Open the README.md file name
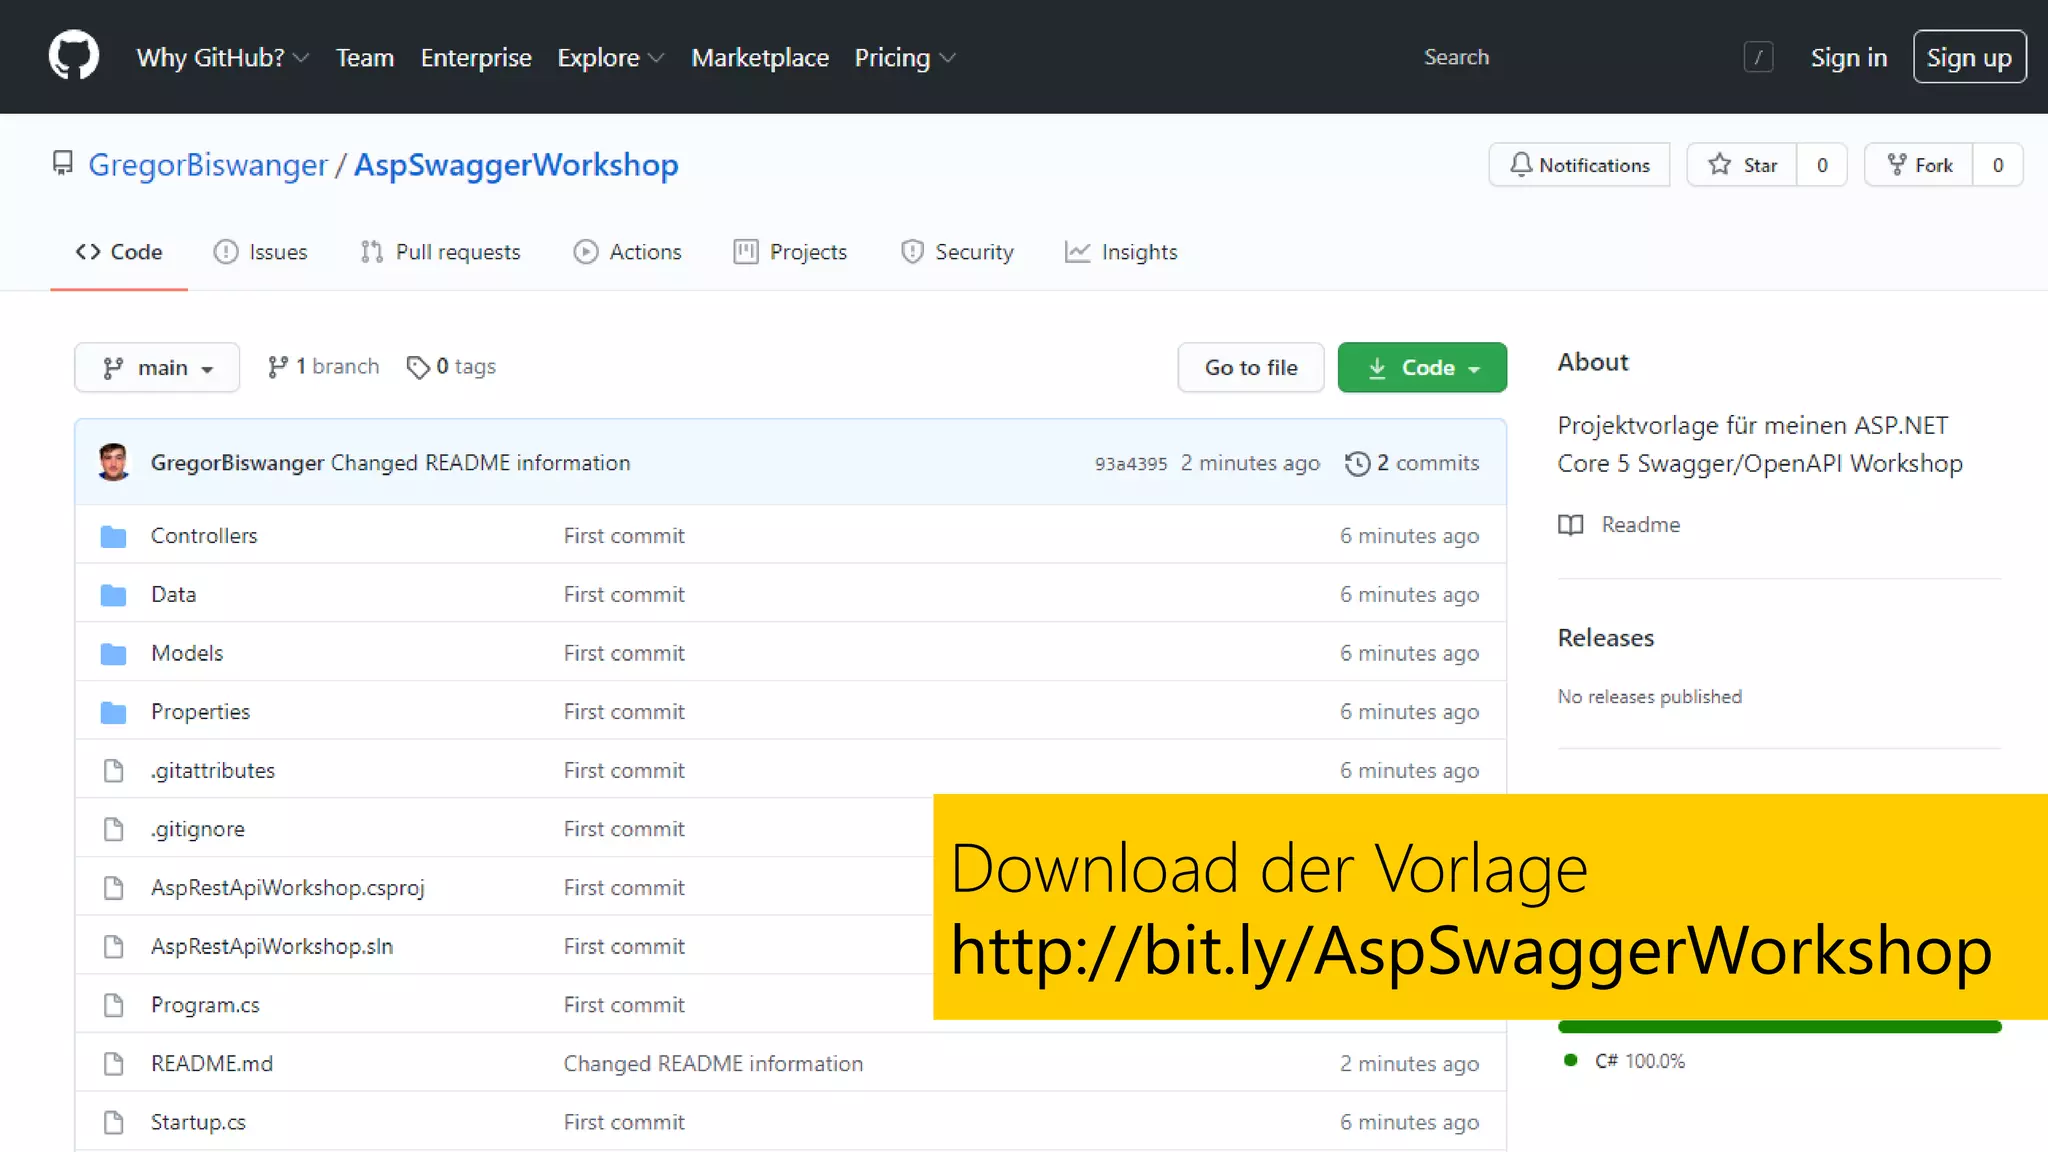 (212, 1063)
